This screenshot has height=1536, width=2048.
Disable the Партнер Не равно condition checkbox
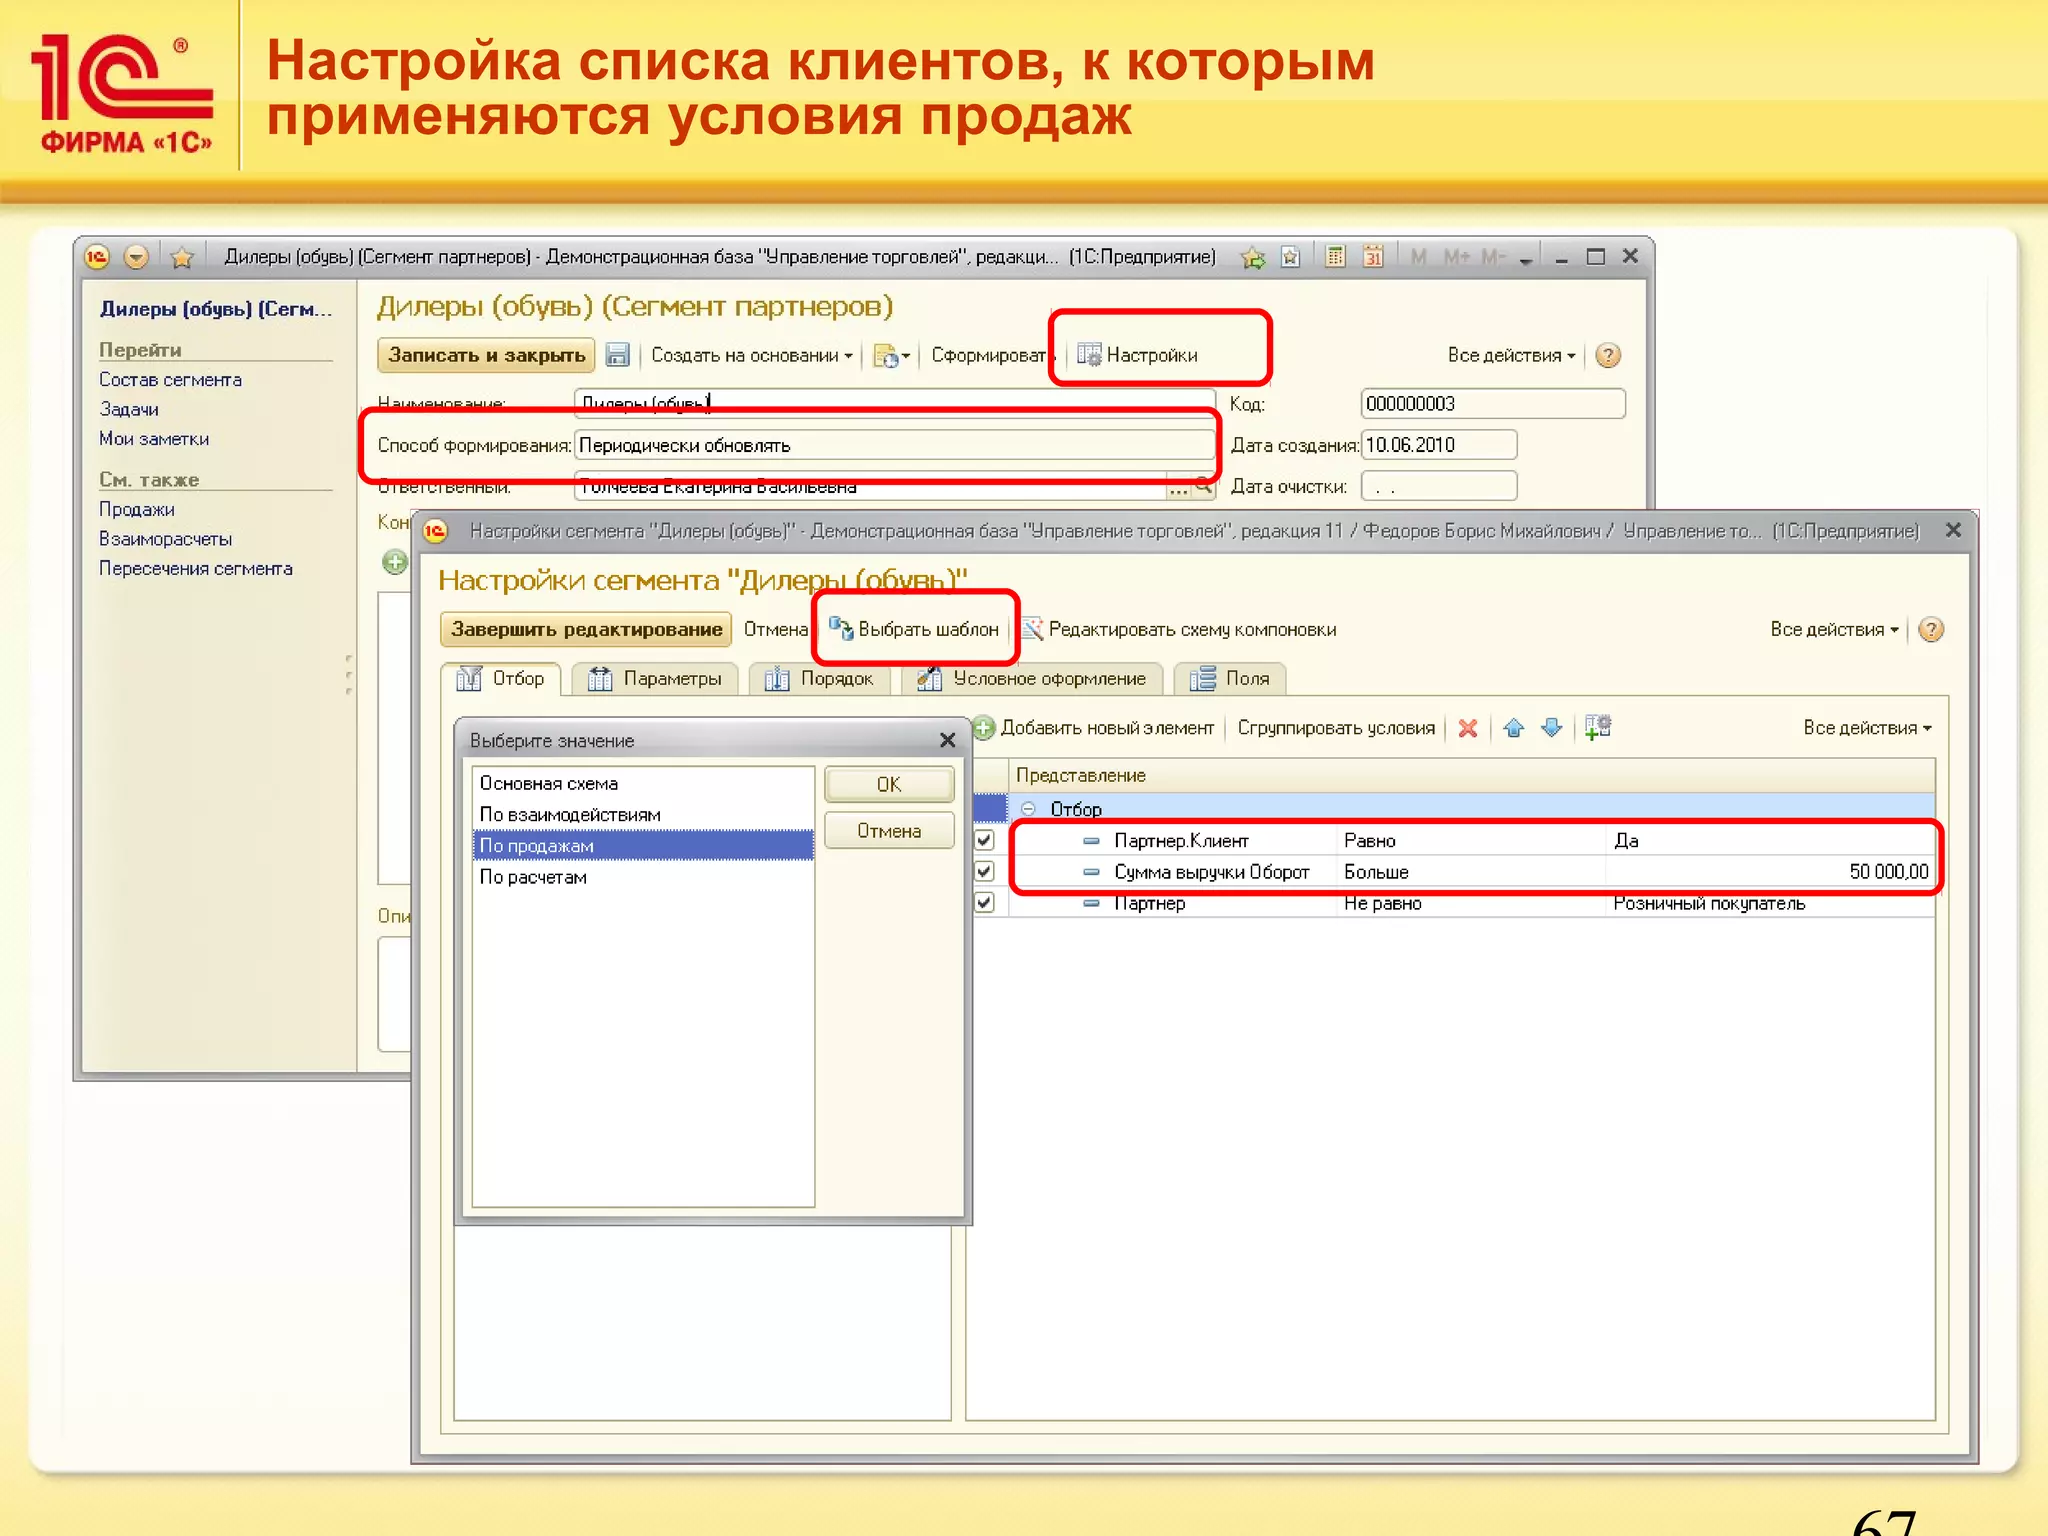pyautogui.click(x=985, y=902)
